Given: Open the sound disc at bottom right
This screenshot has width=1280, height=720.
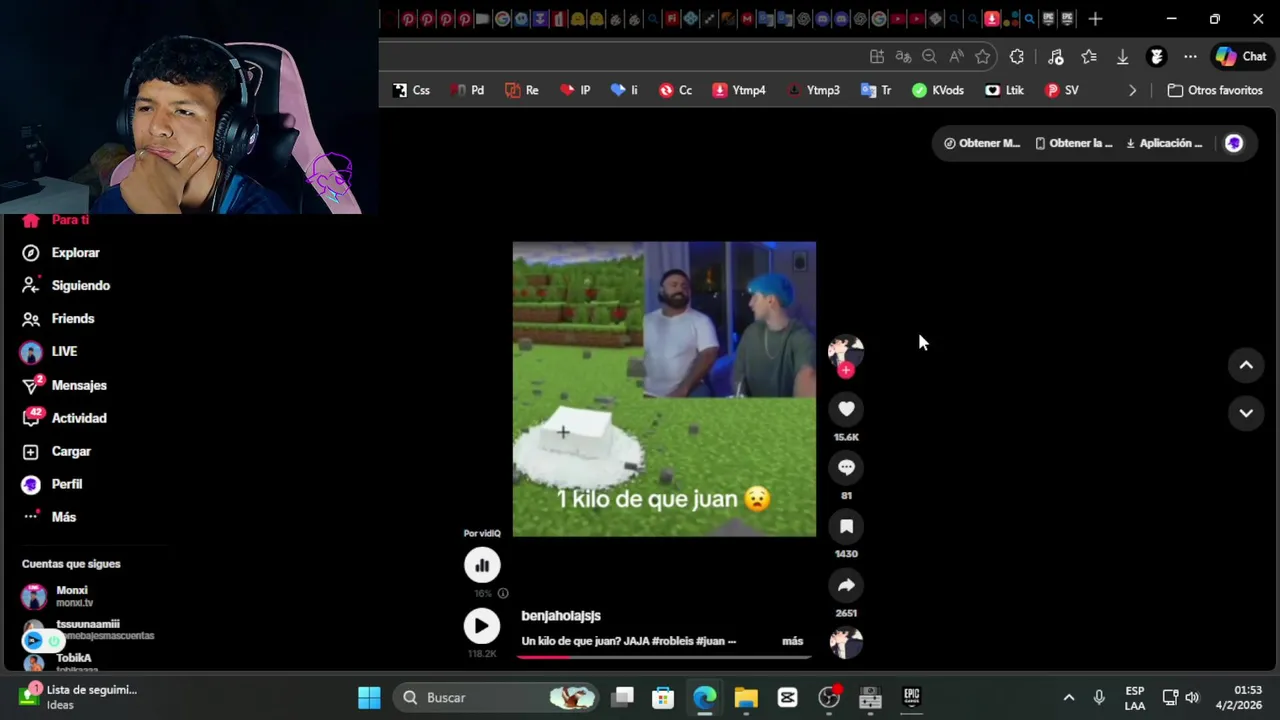Looking at the screenshot, I should pyautogui.click(x=846, y=642).
